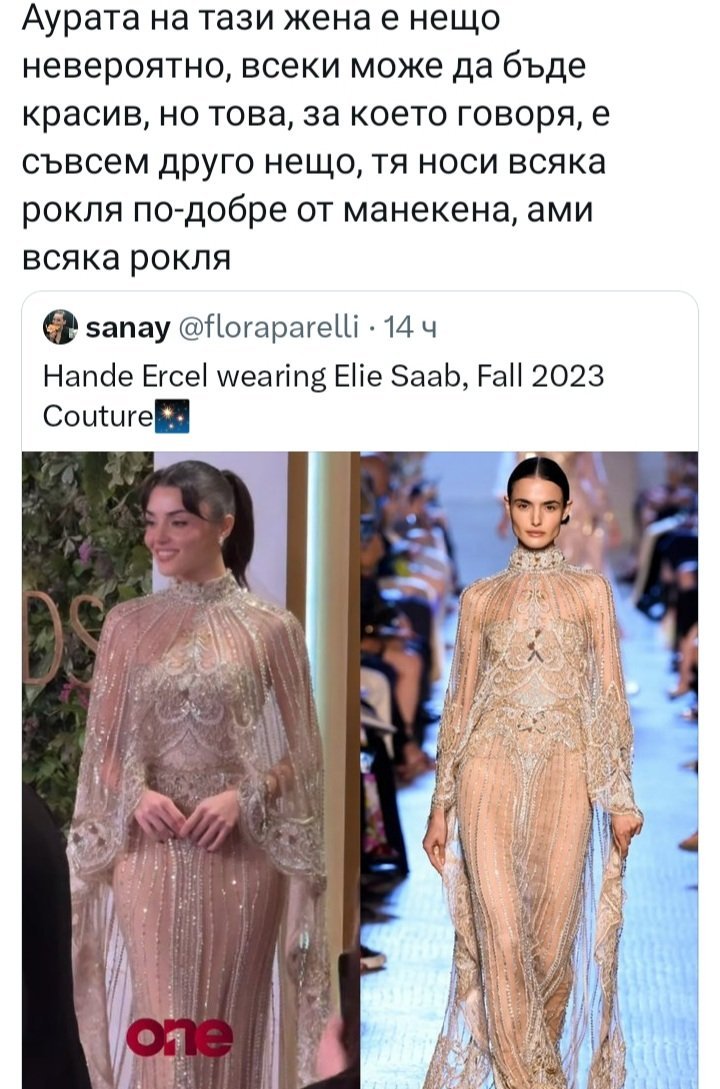The width and height of the screenshot is (720, 1089).
Task: Click the red 'one' logo watermark
Action: tap(179, 1038)
